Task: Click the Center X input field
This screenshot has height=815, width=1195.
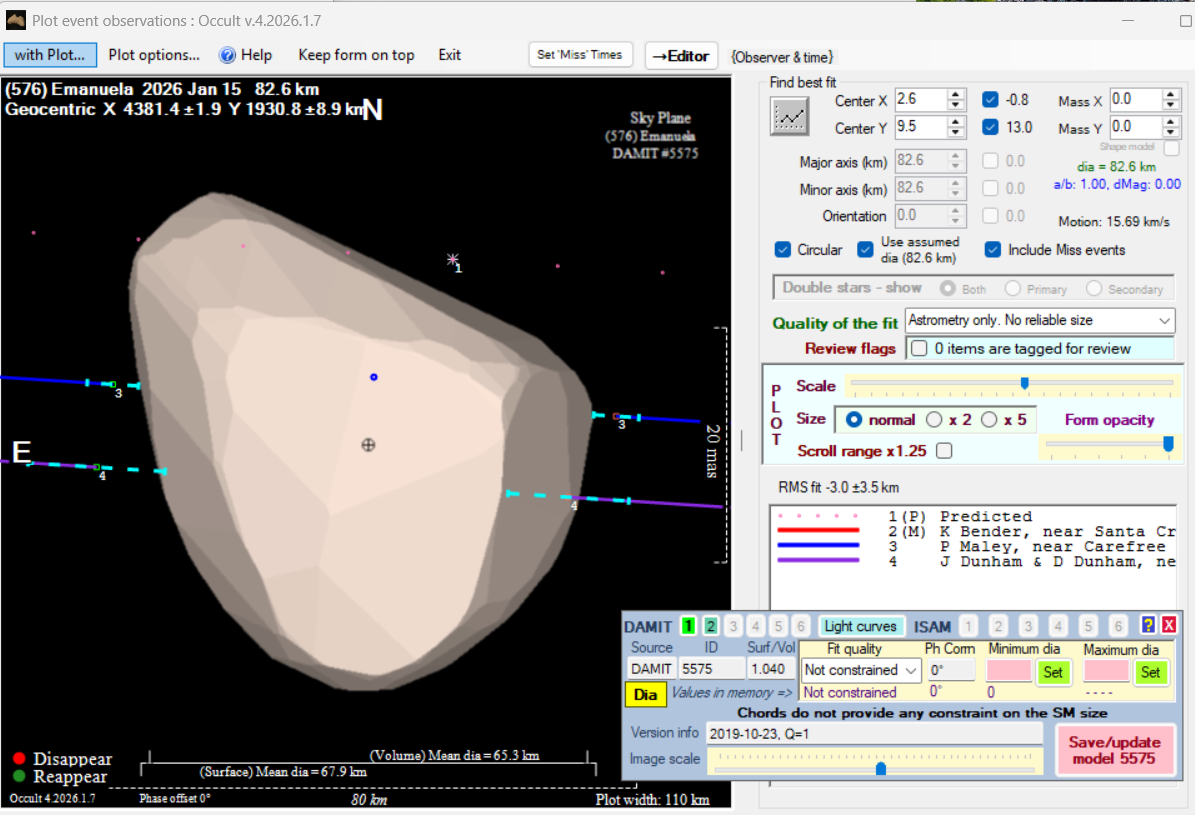Action: pyautogui.click(x=919, y=100)
